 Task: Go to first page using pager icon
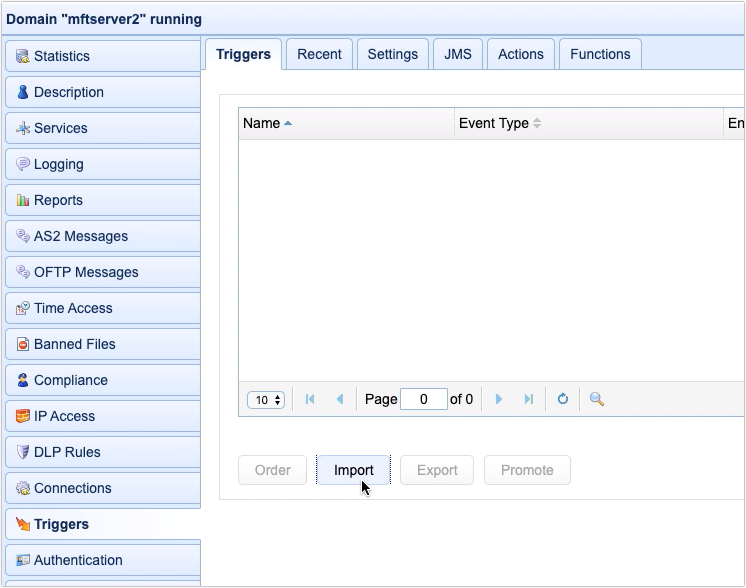click(310, 399)
